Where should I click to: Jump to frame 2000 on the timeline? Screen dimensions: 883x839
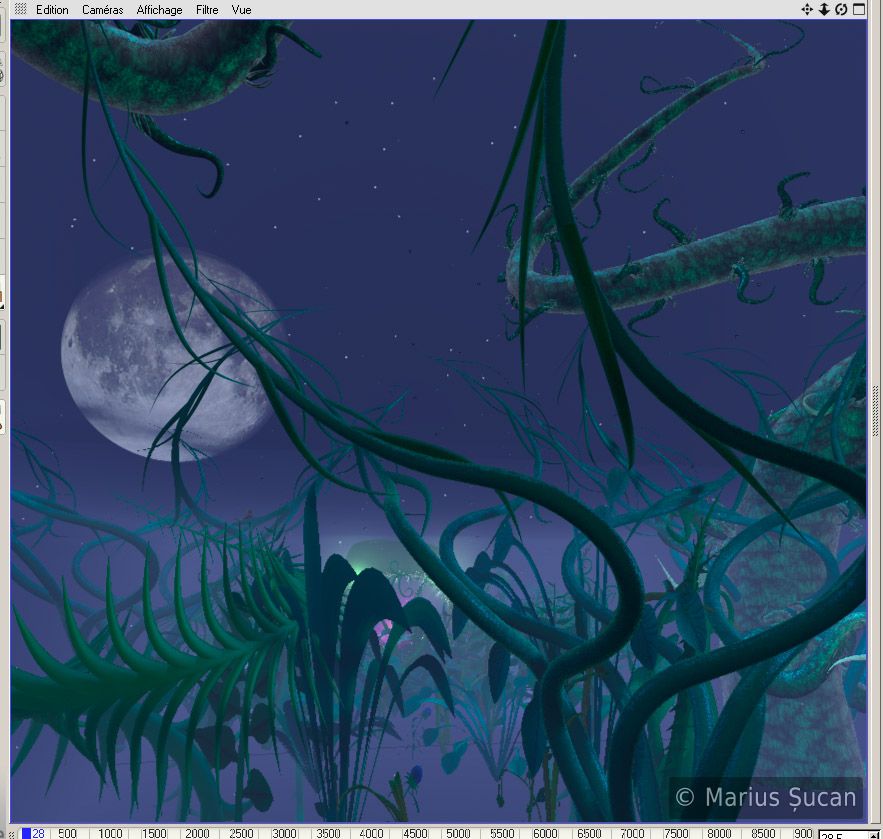(x=197, y=833)
